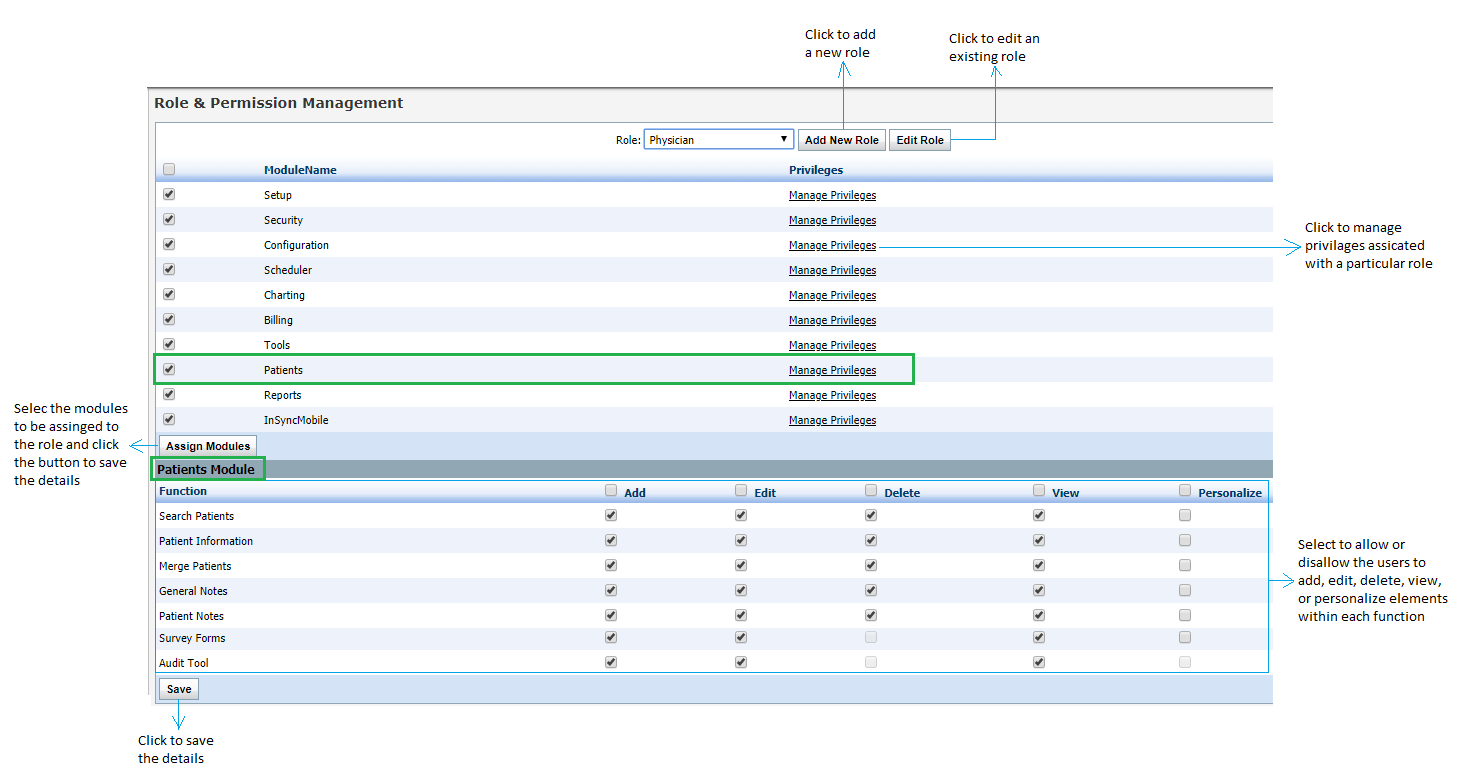This screenshot has height=776, width=1462.
Task: Open the Role dropdown showing Physician
Action: (718, 140)
